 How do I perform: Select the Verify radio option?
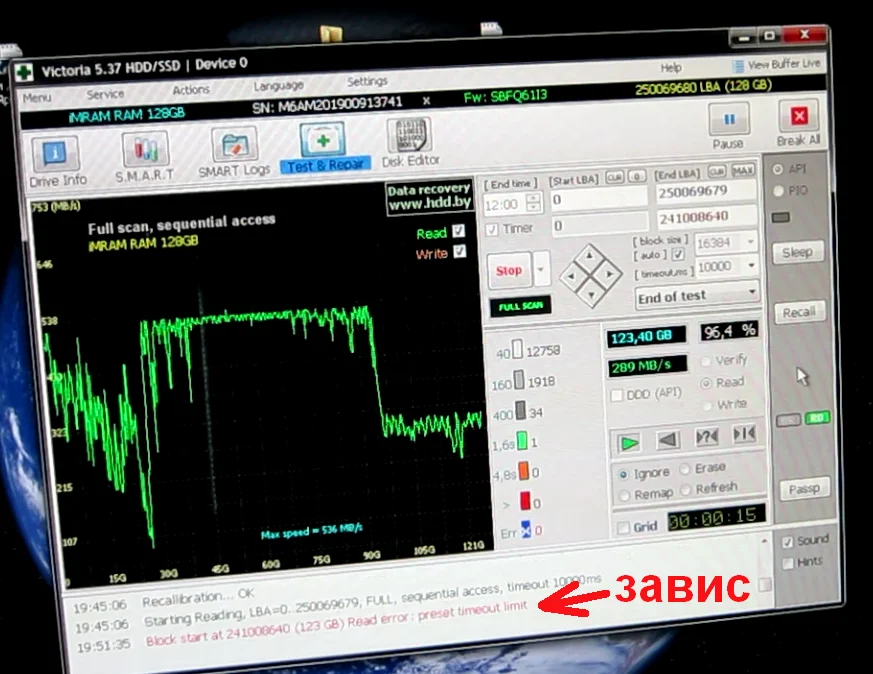pyautogui.click(x=705, y=362)
